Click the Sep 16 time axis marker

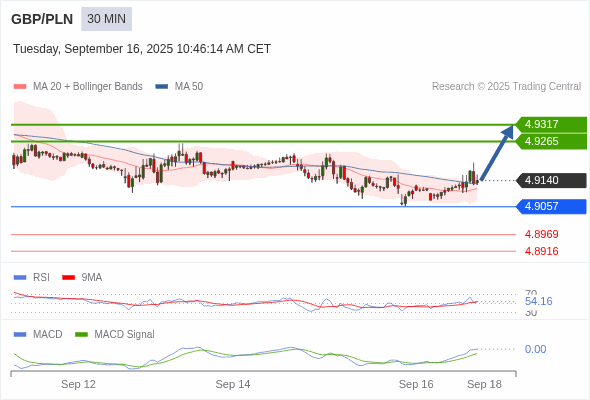tap(416, 384)
